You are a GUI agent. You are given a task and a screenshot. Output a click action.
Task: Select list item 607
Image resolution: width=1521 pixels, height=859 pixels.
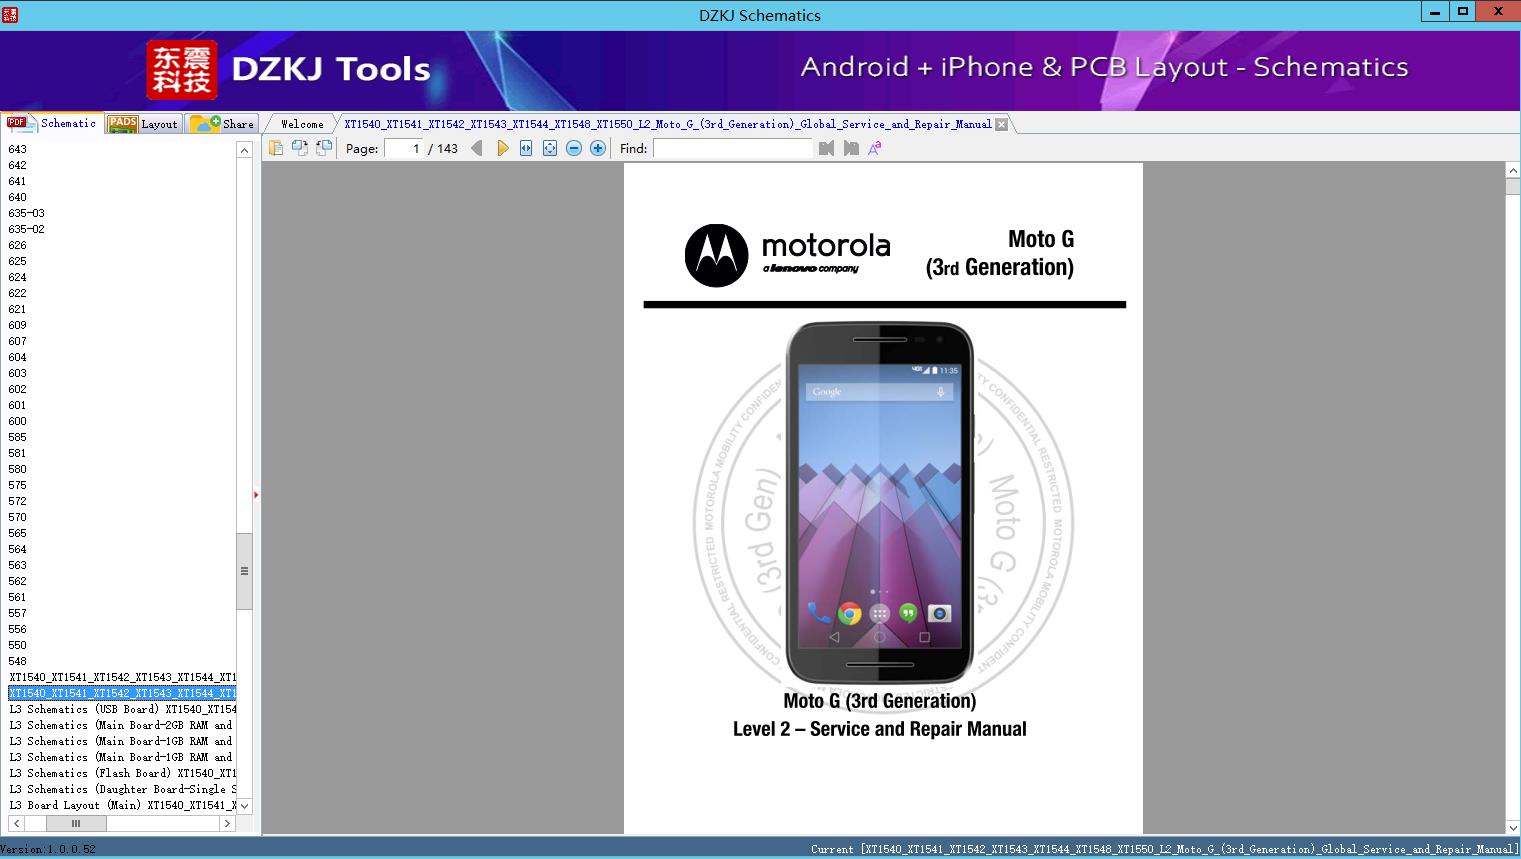tap(18, 341)
